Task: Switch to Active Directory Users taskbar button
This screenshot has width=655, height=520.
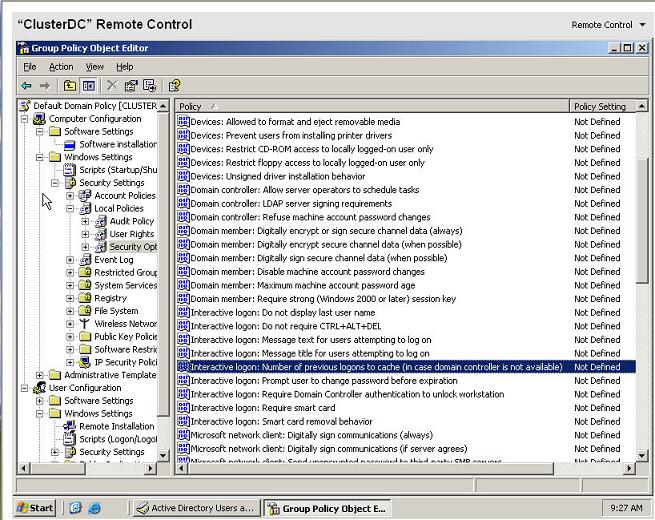Action: (196, 508)
